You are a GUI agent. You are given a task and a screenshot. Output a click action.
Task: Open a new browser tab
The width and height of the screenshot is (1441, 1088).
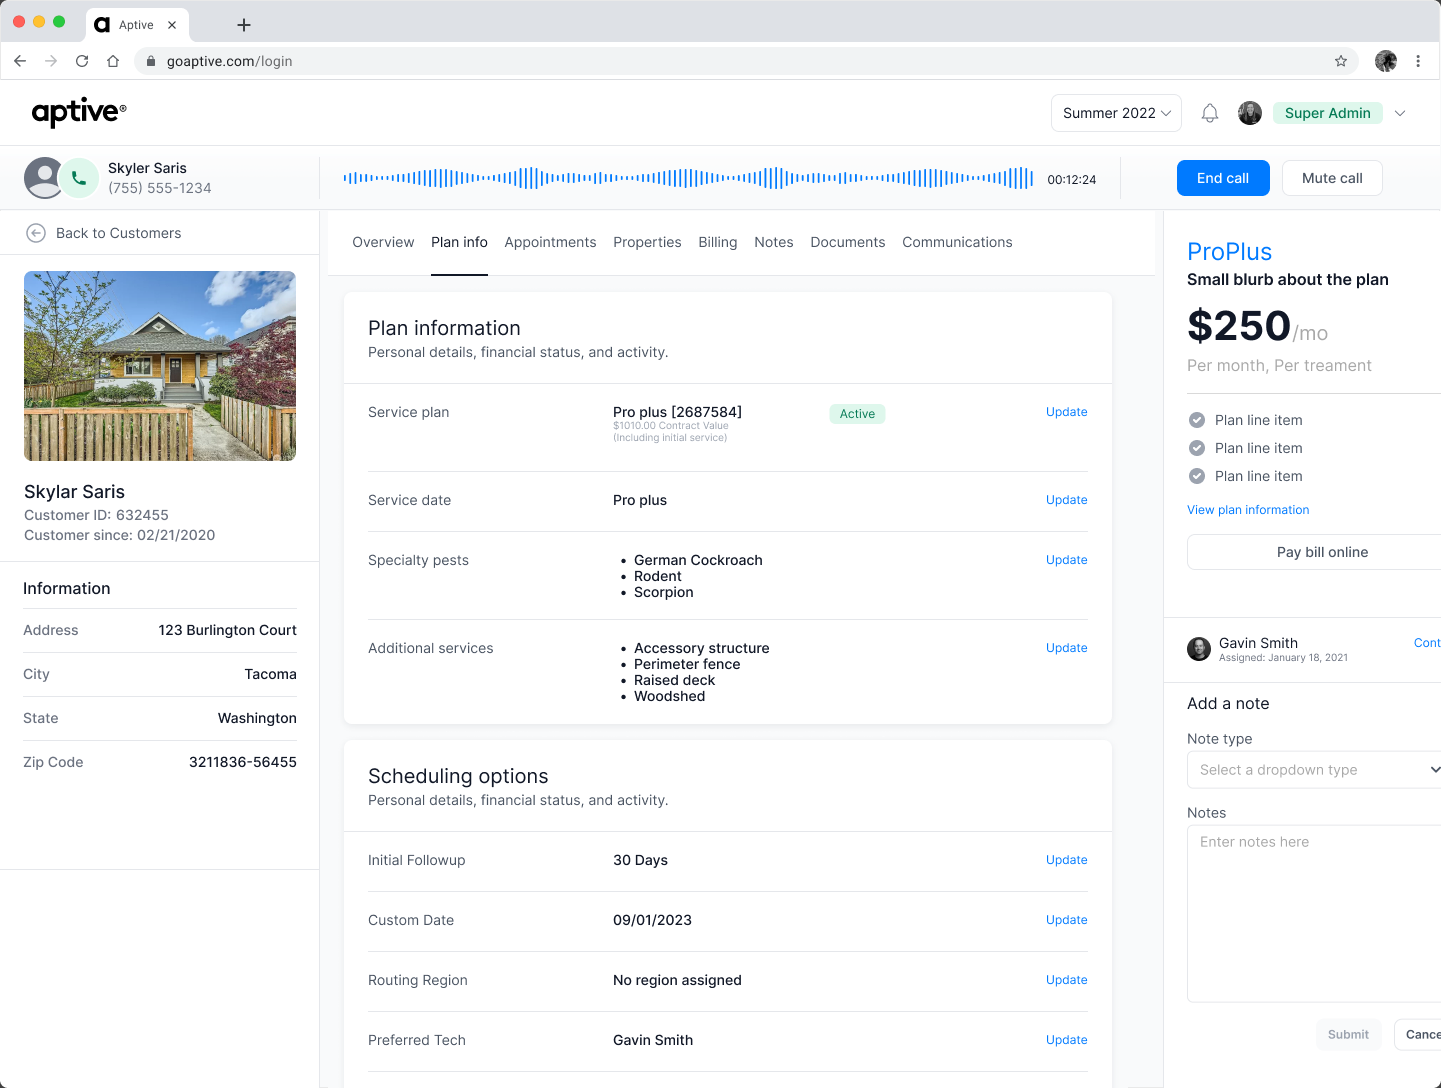coord(244,25)
